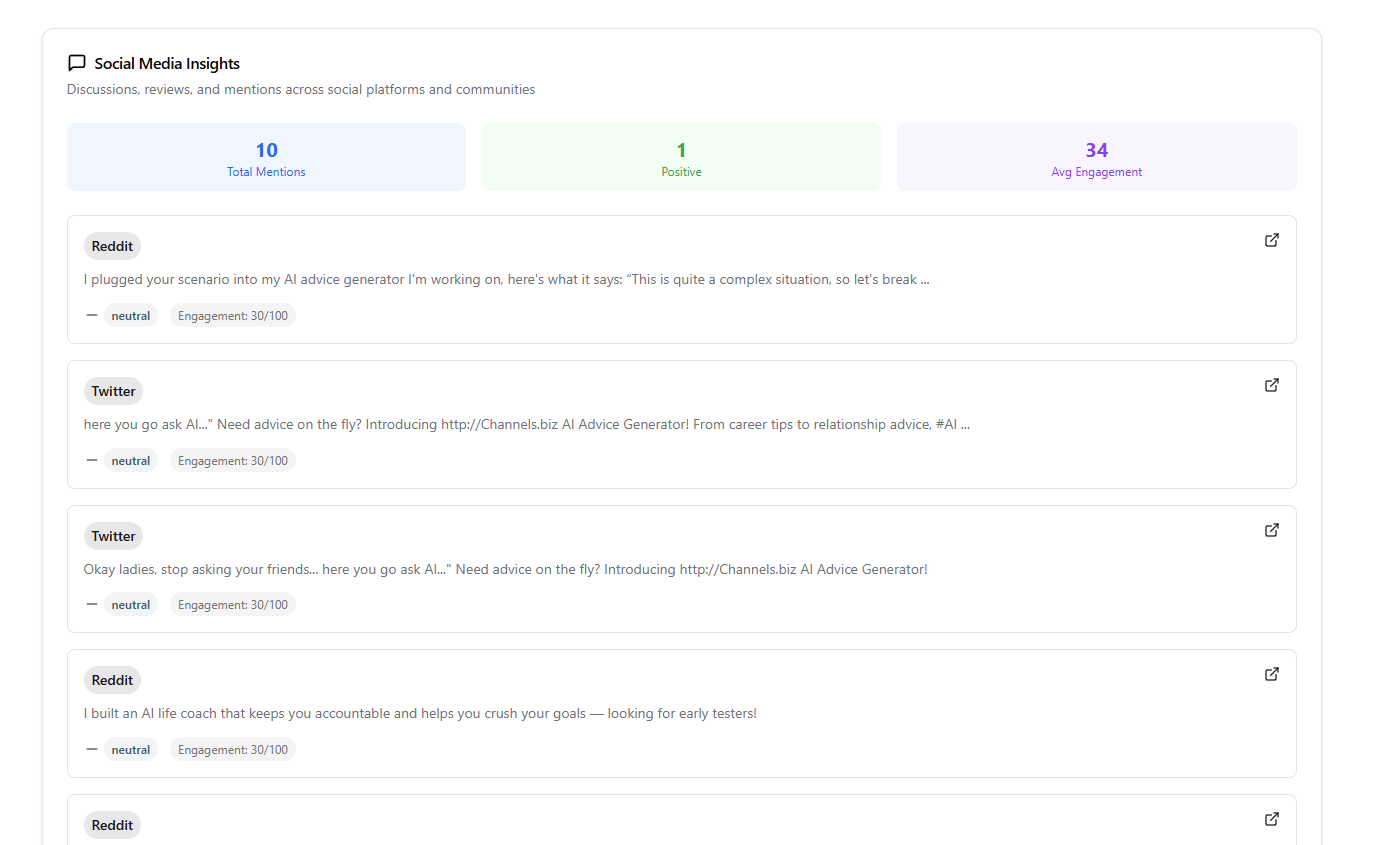Open external link for the AI life coach Reddit post
The height and width of the screenshot is (845, 1392).
1272,674
